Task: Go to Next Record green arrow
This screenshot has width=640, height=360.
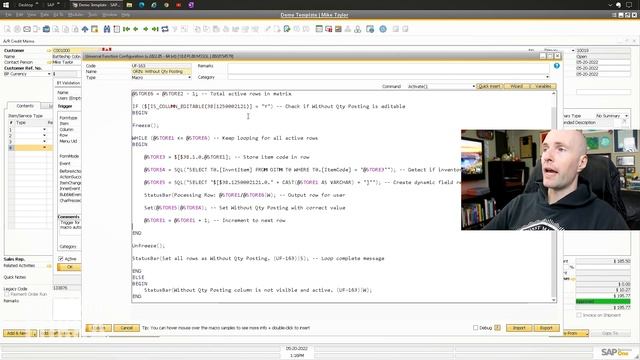Action: 146,29
